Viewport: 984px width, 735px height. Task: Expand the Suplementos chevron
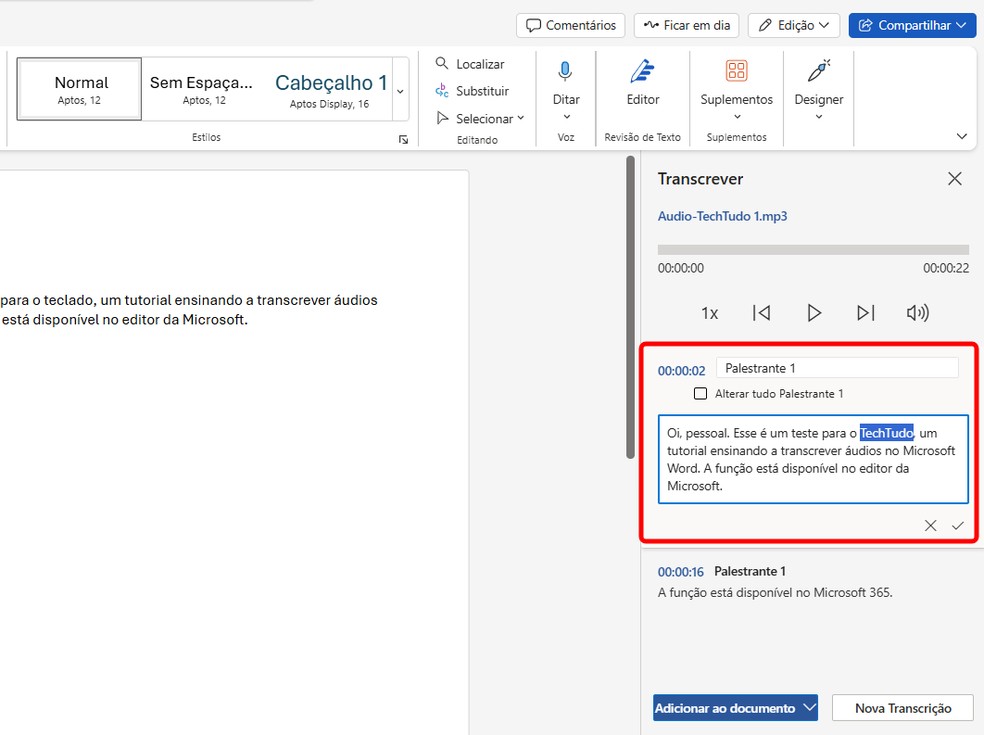point(737,117)
